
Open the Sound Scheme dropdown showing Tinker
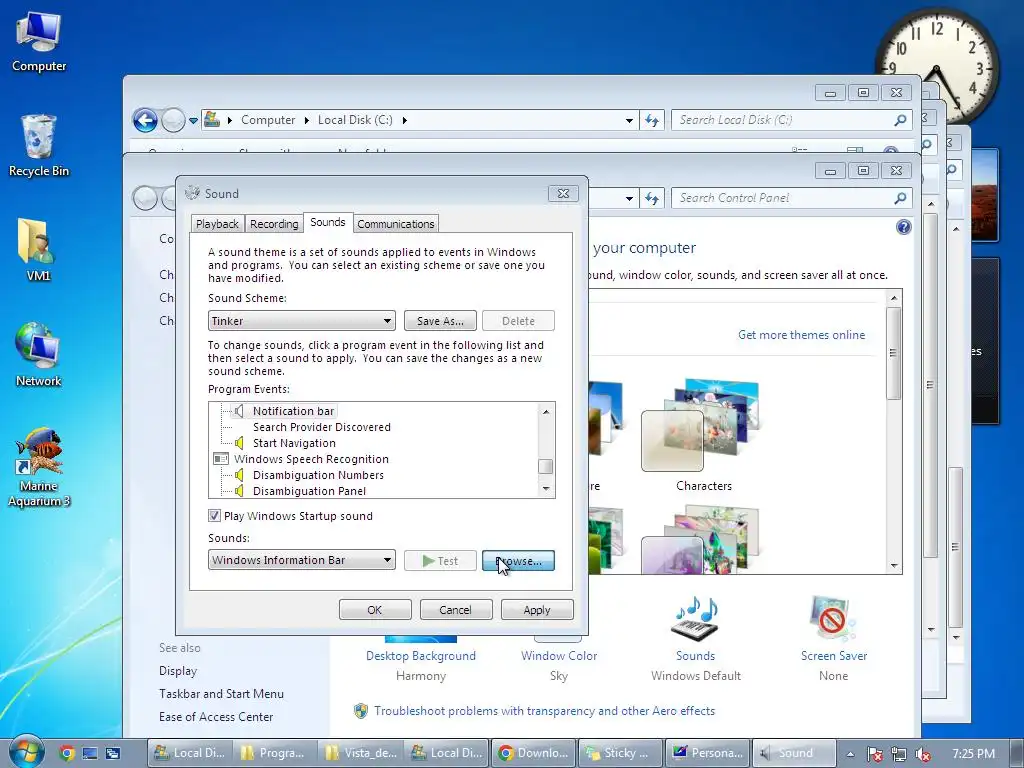coord(302,321)
